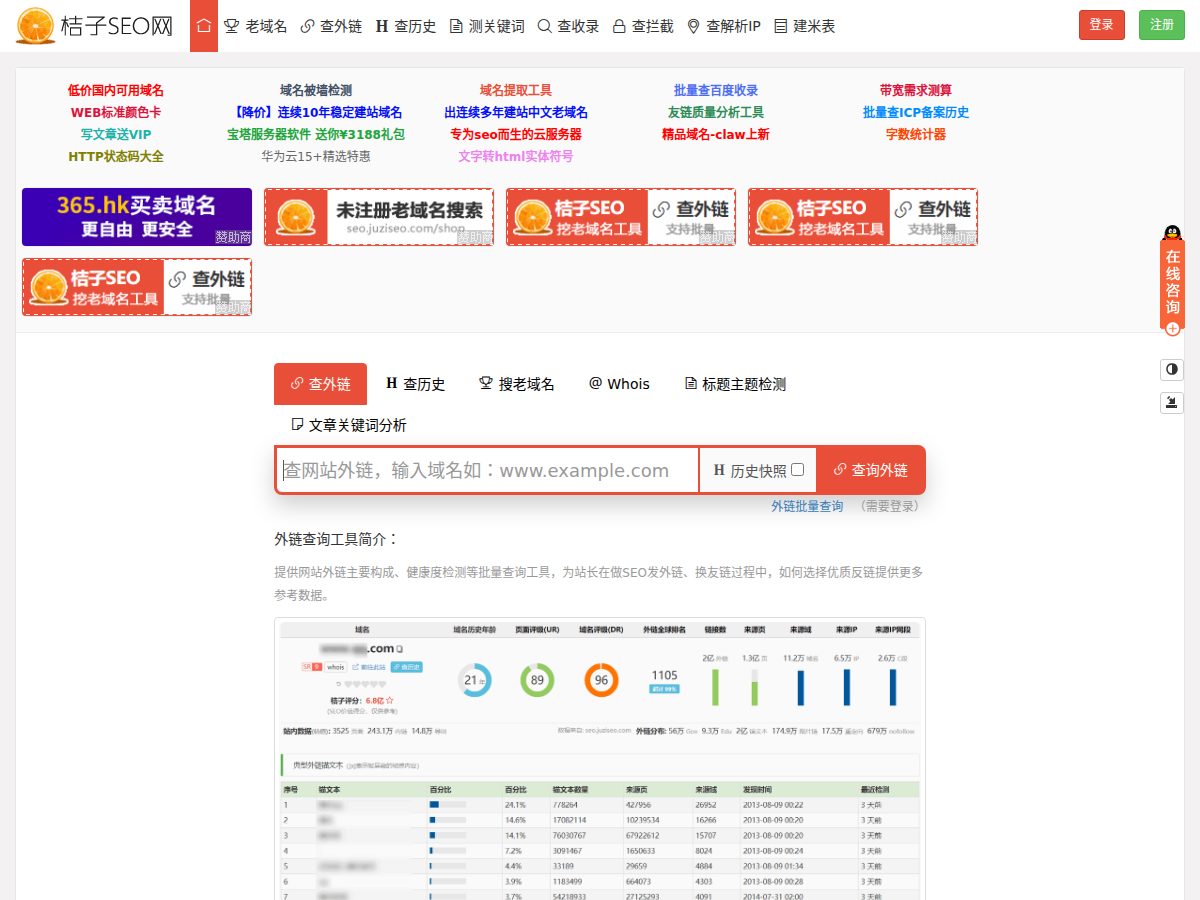Screen dimensions: 1200x900
Task: Open 查收录 nav item
Action: [568, 26]
